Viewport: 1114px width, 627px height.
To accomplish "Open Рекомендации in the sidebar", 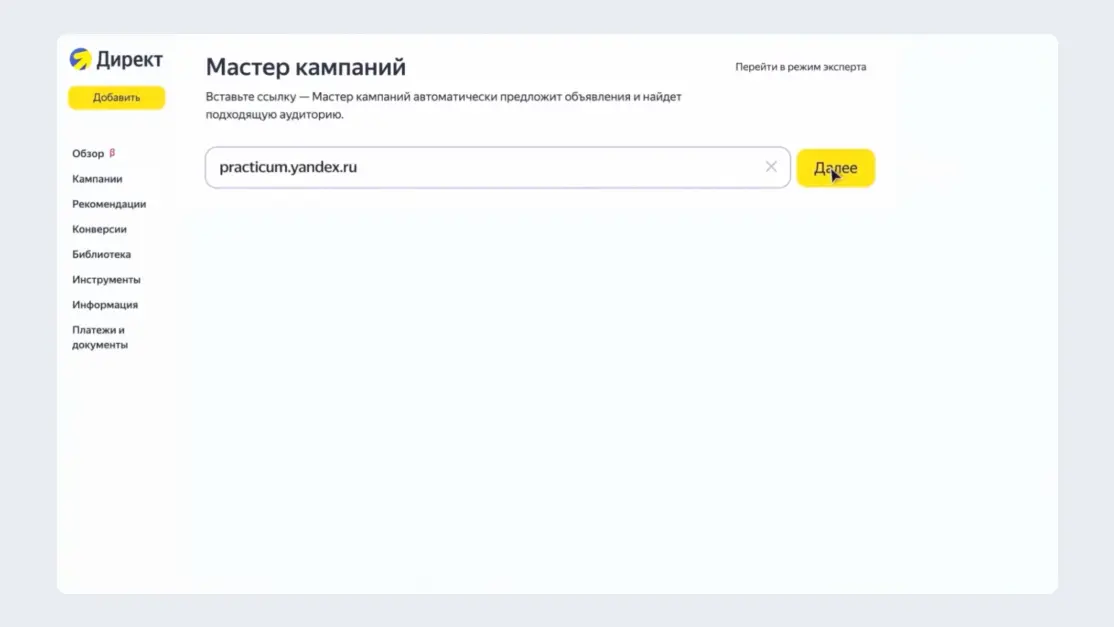I will [x=109, y=204].
